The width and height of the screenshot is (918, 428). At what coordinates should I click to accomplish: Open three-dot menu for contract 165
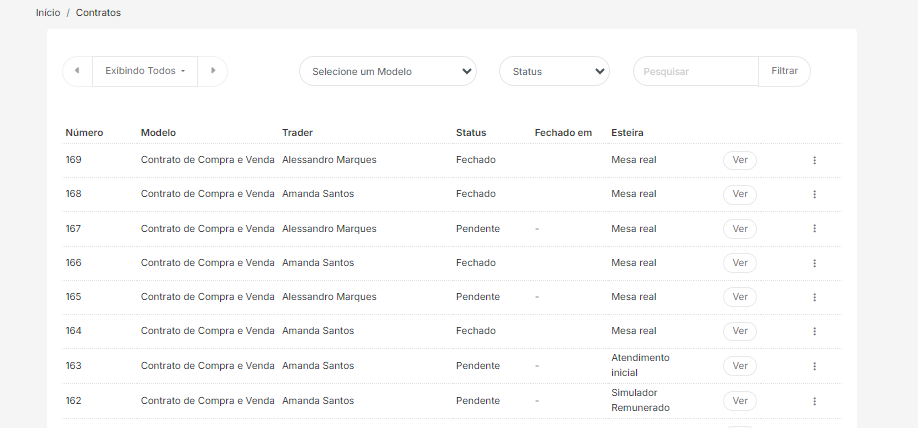[814, 297]
